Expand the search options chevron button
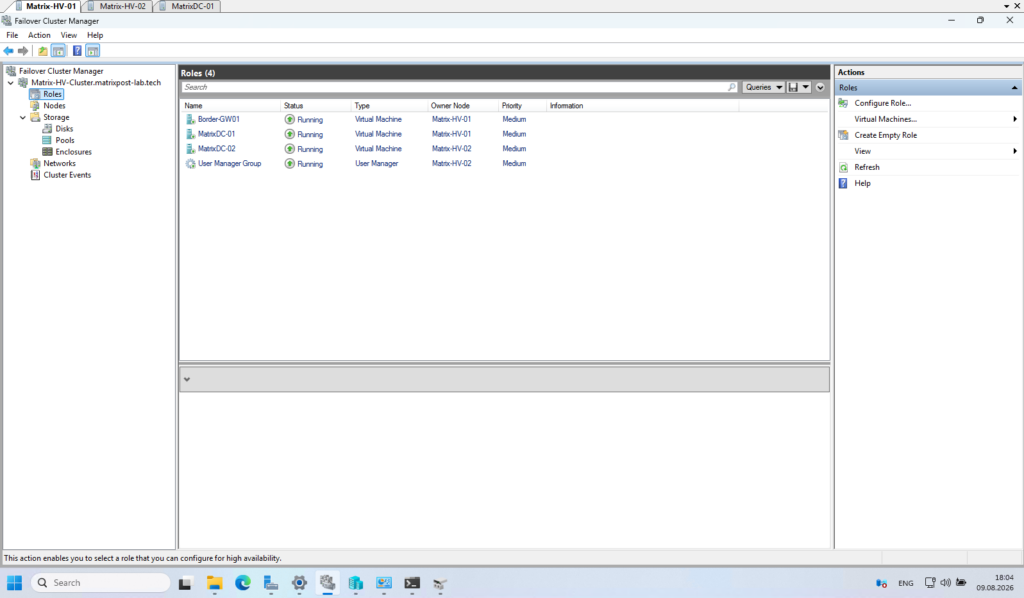The width and height of the screenshot is (1024, 598). (820, 87)
